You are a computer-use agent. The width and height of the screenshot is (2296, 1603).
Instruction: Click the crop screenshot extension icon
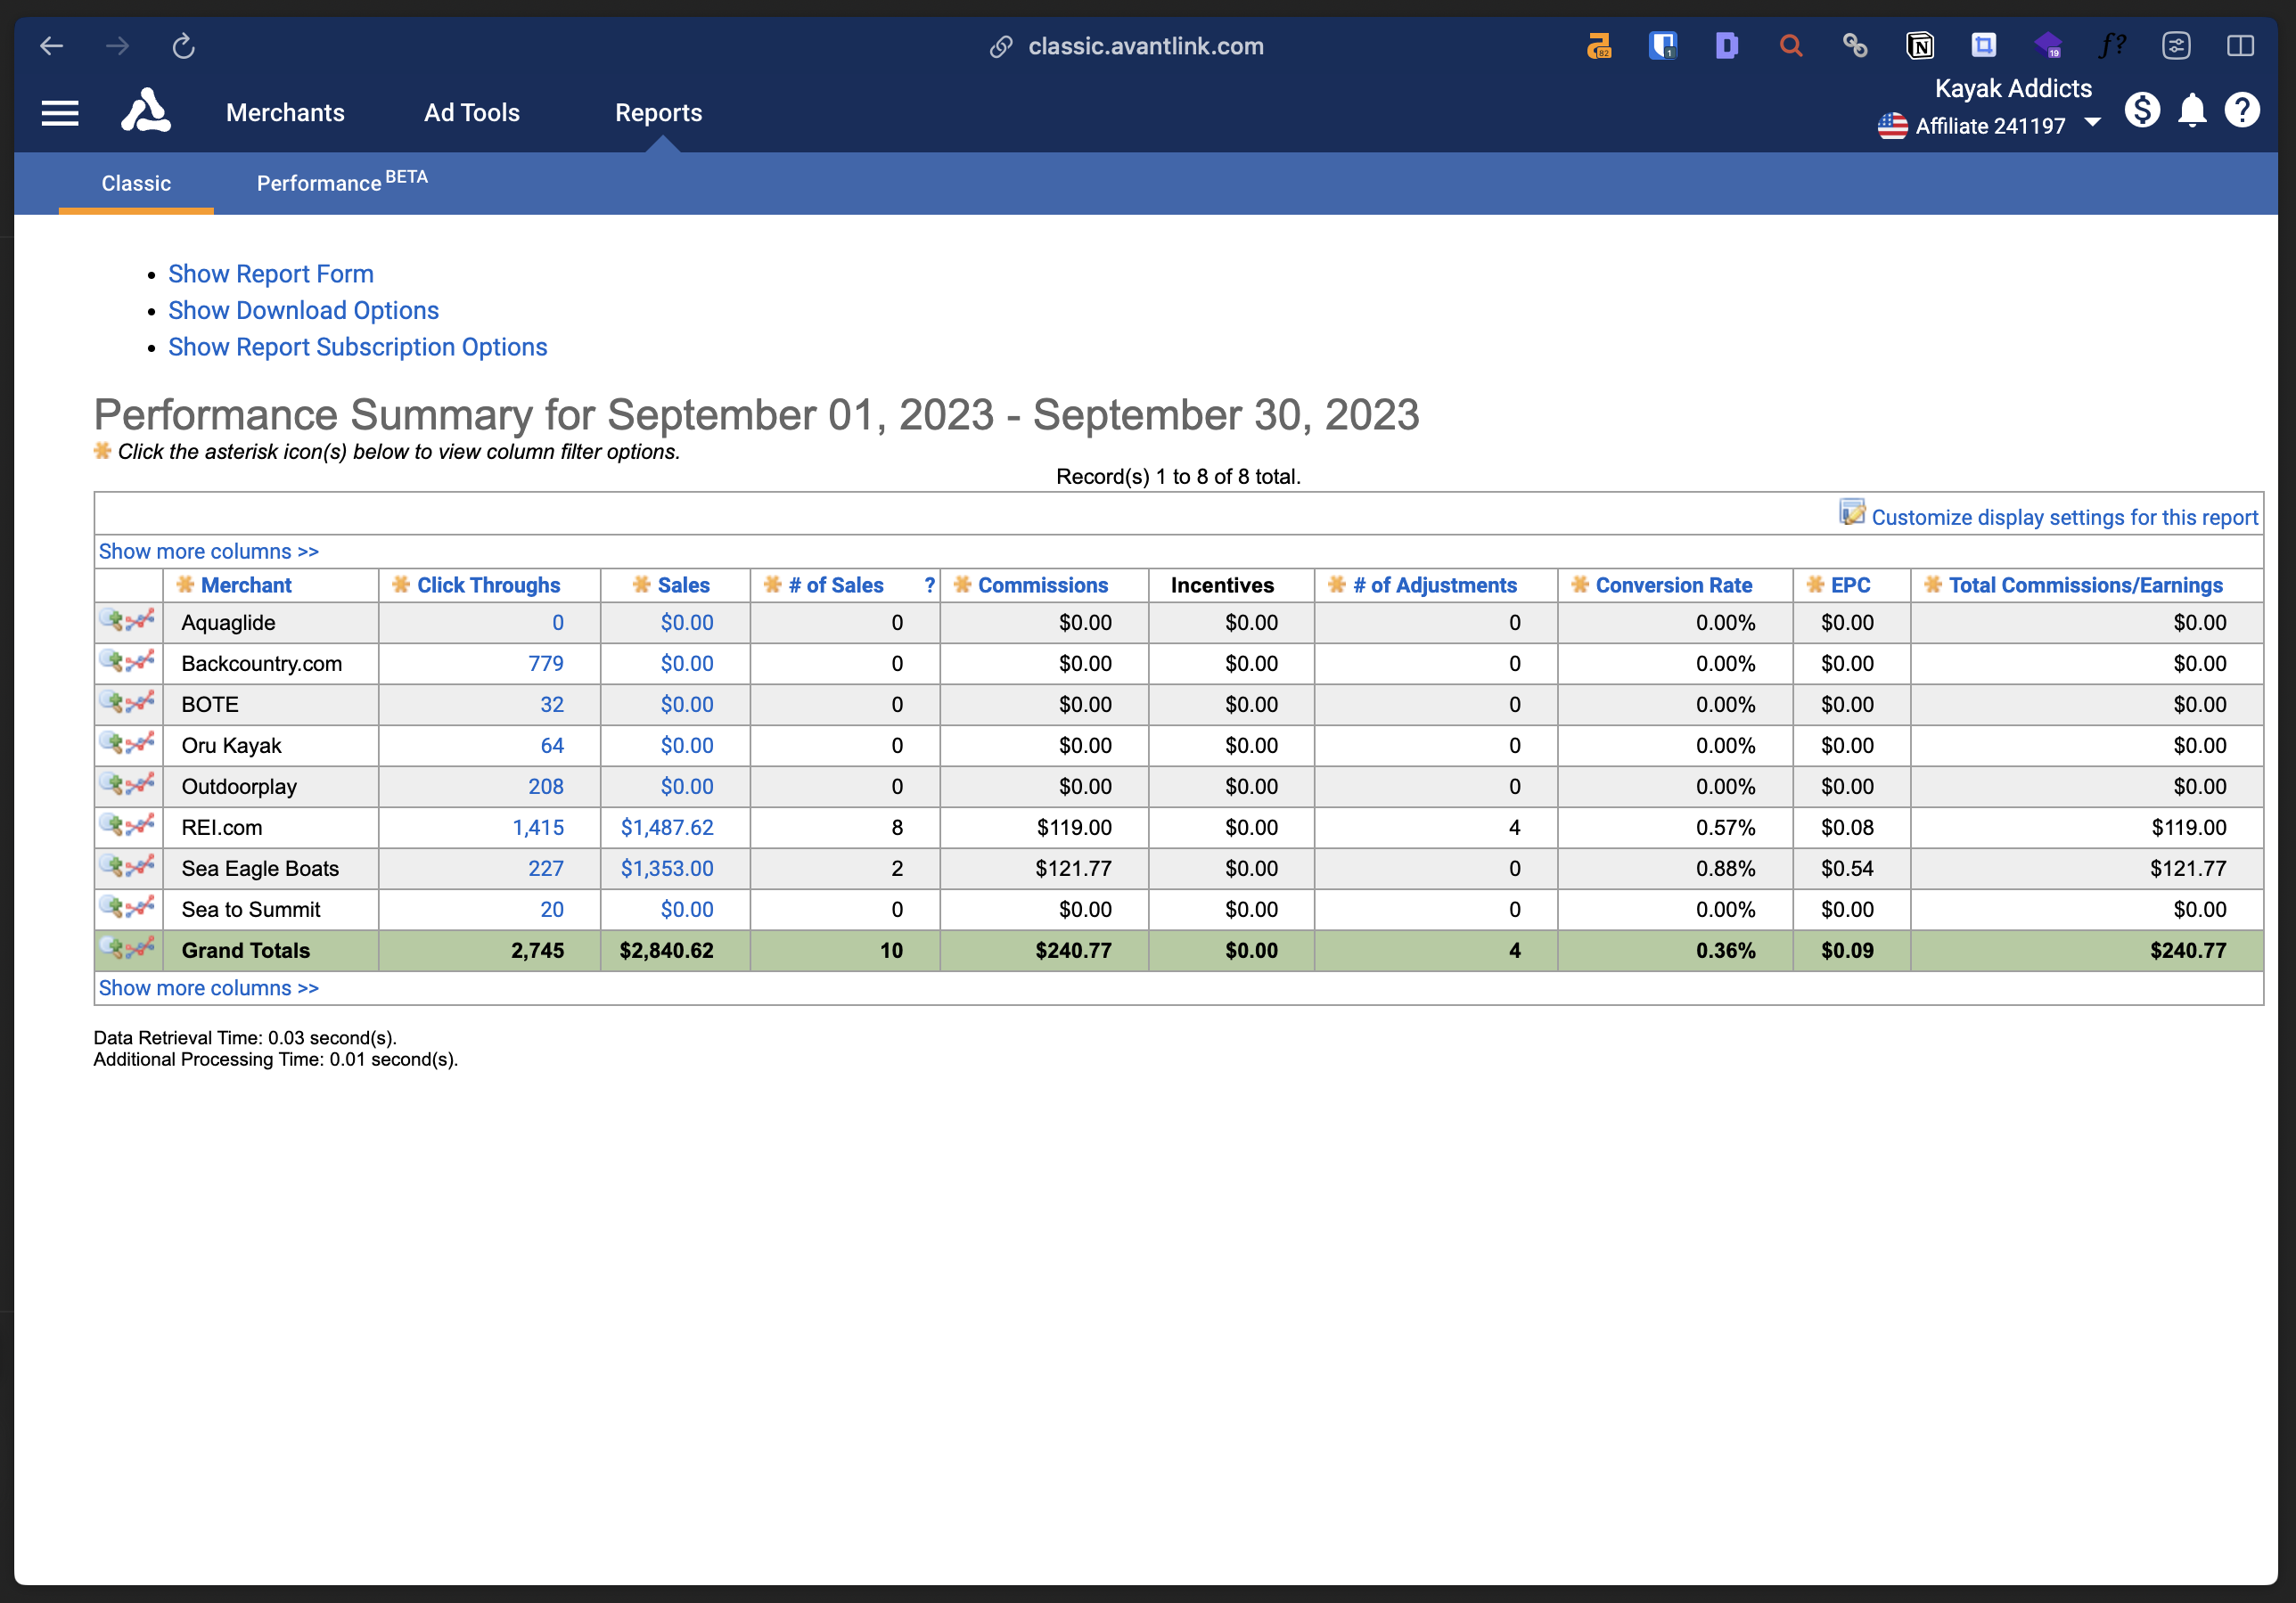(x=1983, y=46)
